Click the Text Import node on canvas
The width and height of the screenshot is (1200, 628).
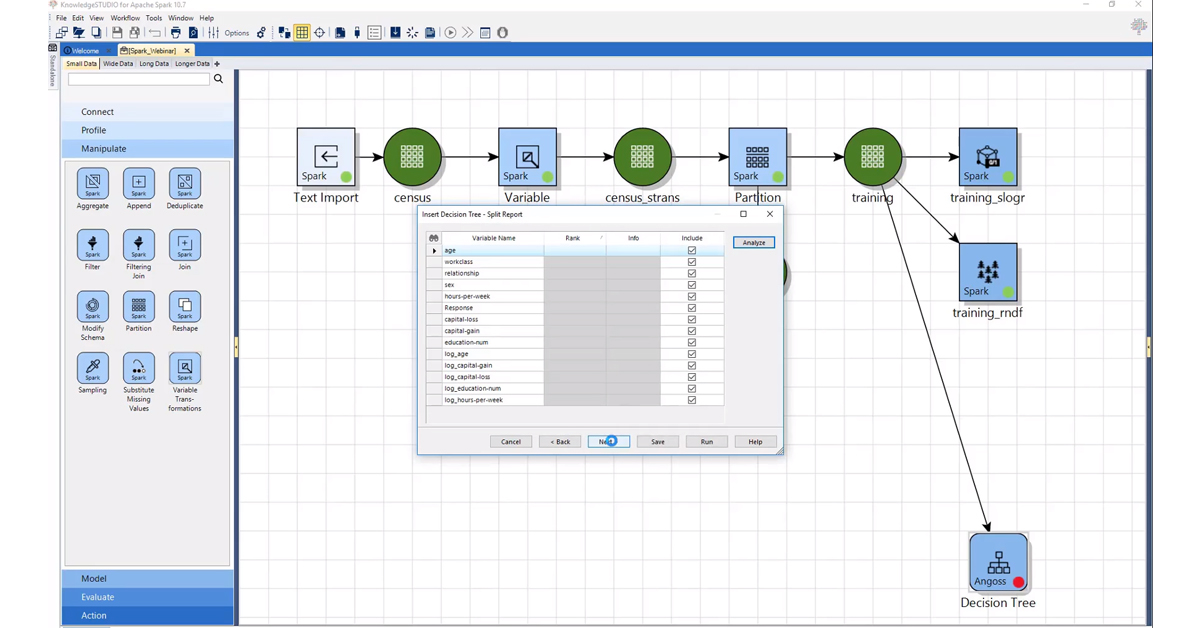[326, 157]
